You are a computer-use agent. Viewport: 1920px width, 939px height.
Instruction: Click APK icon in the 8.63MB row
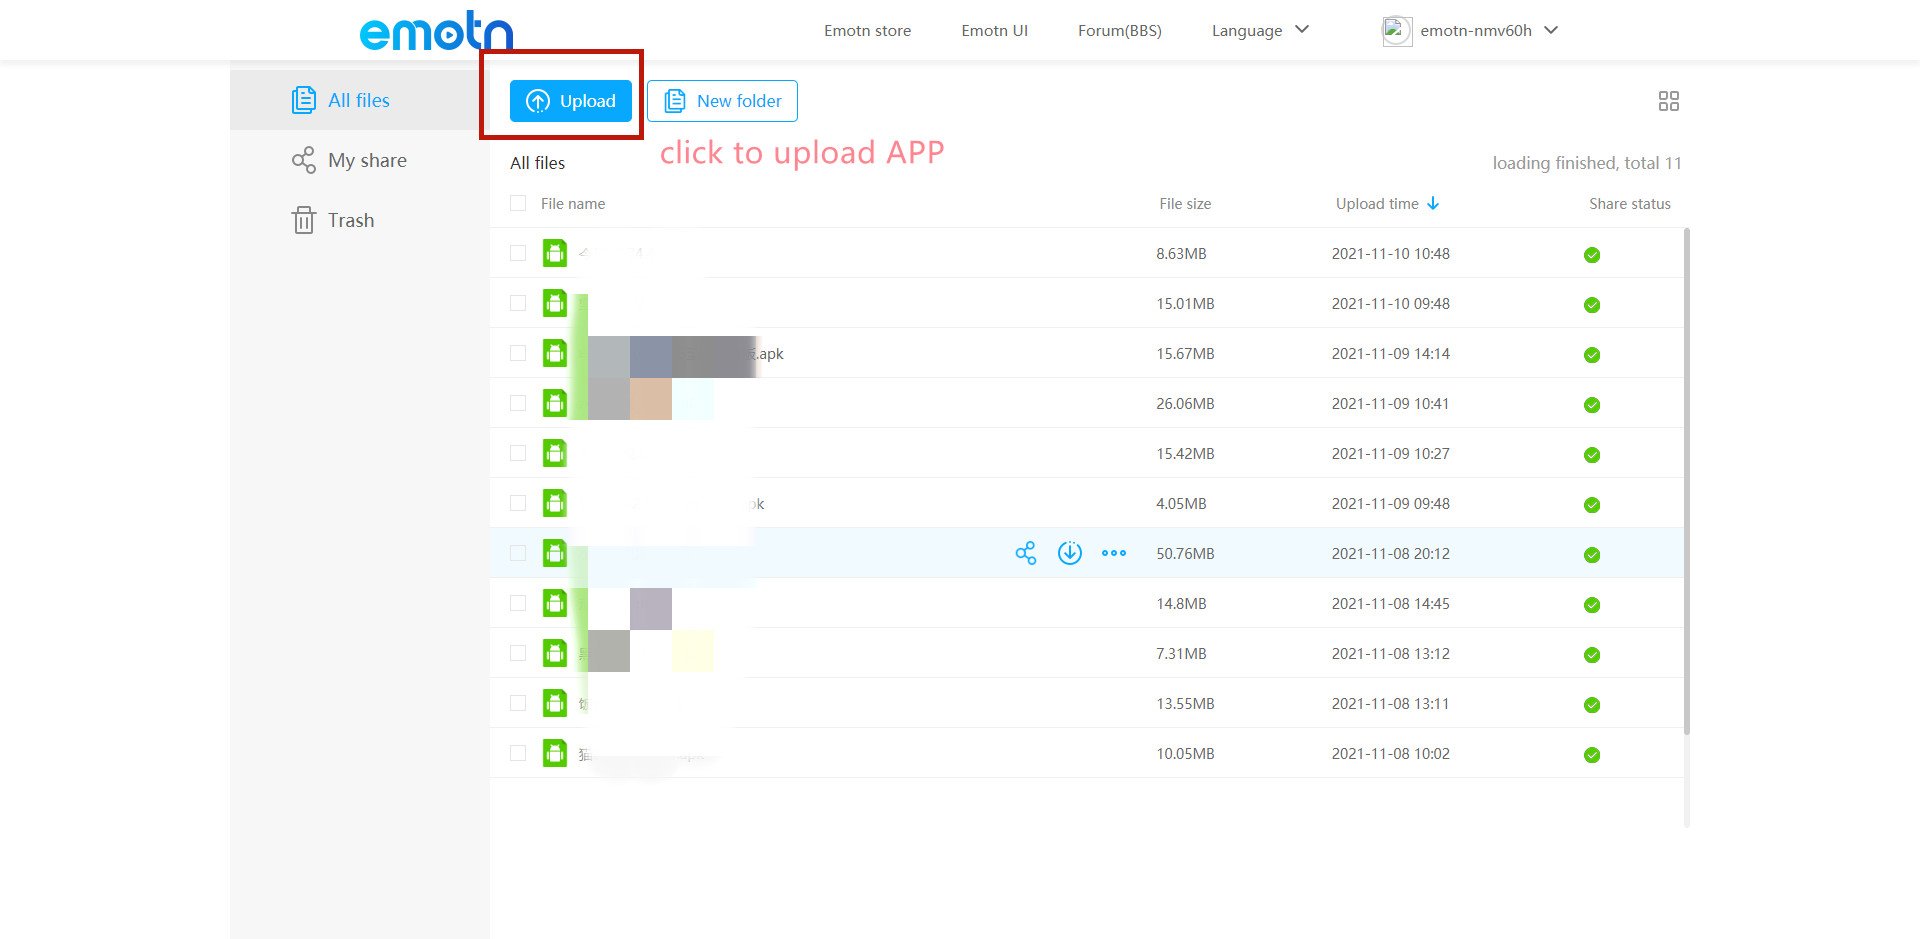554,253
